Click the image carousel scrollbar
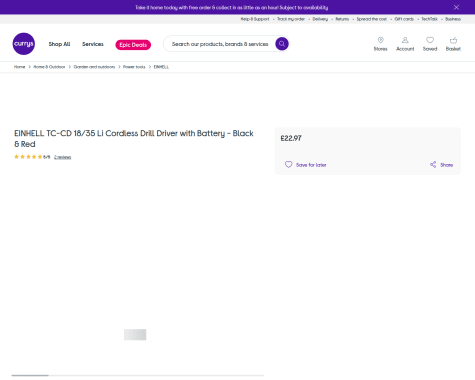The image size is (475, 380). coord(138,375)
